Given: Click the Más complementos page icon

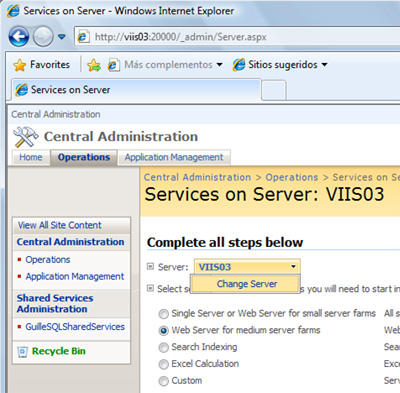Looking at the screenshot, I should coord(113,65).
